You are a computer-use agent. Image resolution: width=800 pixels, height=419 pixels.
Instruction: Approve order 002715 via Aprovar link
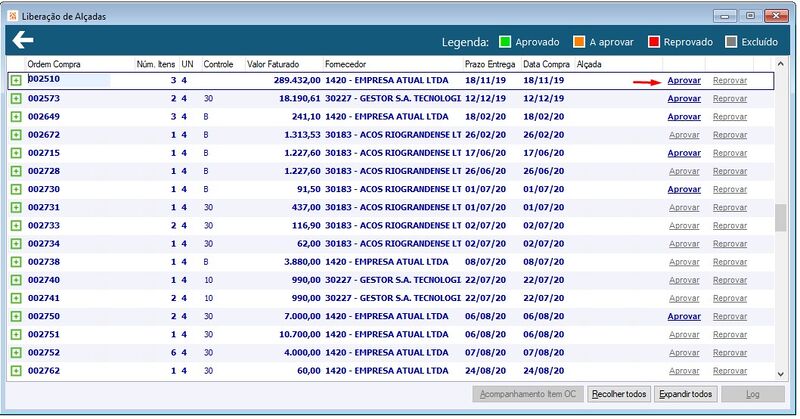tap(684, 153)
